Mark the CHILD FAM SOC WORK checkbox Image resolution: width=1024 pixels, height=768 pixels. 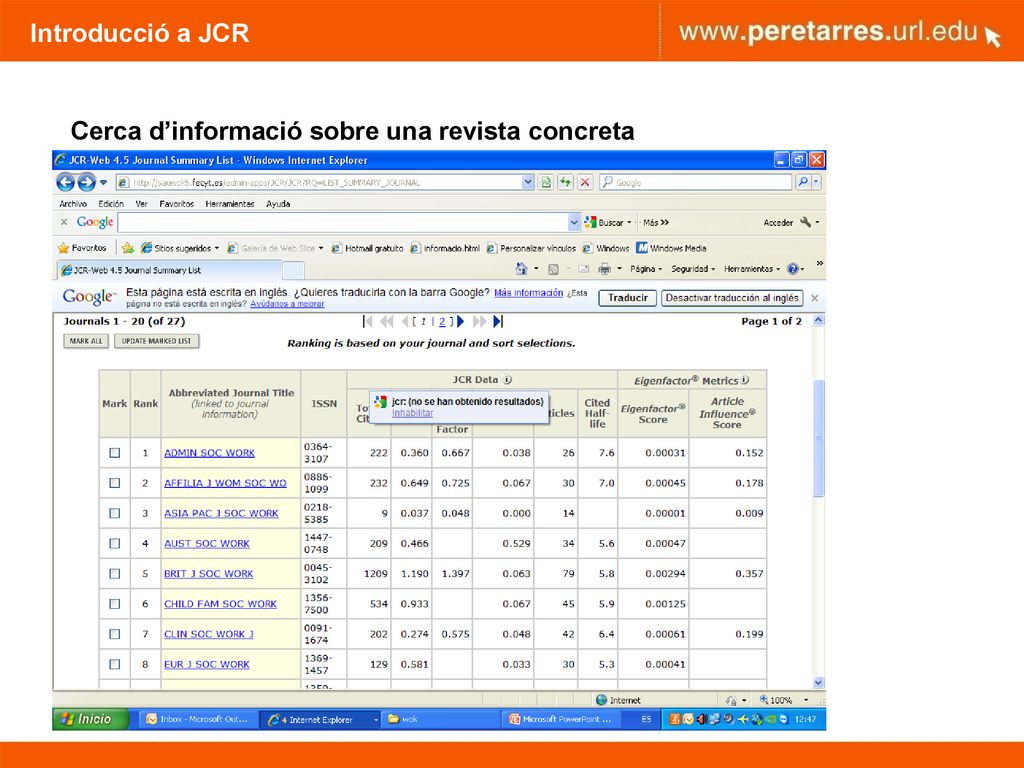[x=115, y=604]
